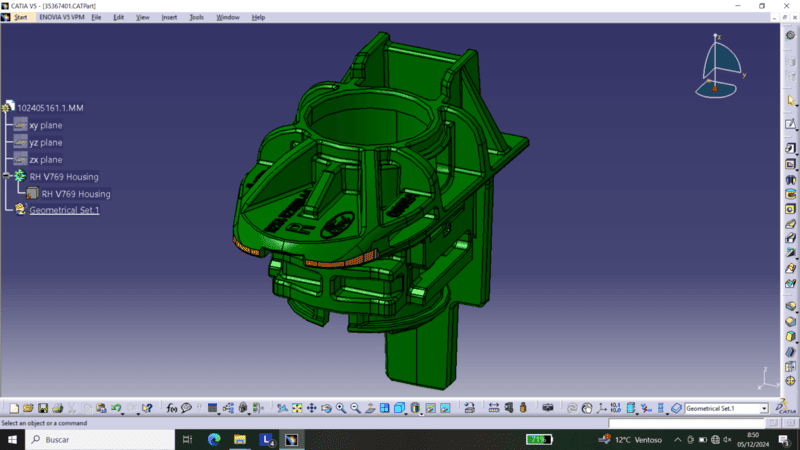The image size is (800, 450).
Task: Click the Groove tool in right toolbar
Action: coord(790,194)
